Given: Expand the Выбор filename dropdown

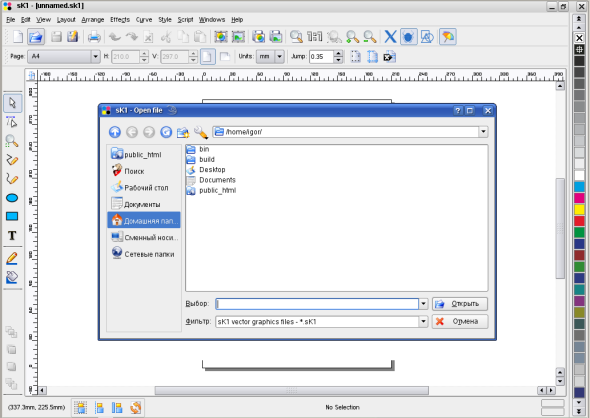Looking at the screenshot, I should pyautogui.click(x=423, y=304).
